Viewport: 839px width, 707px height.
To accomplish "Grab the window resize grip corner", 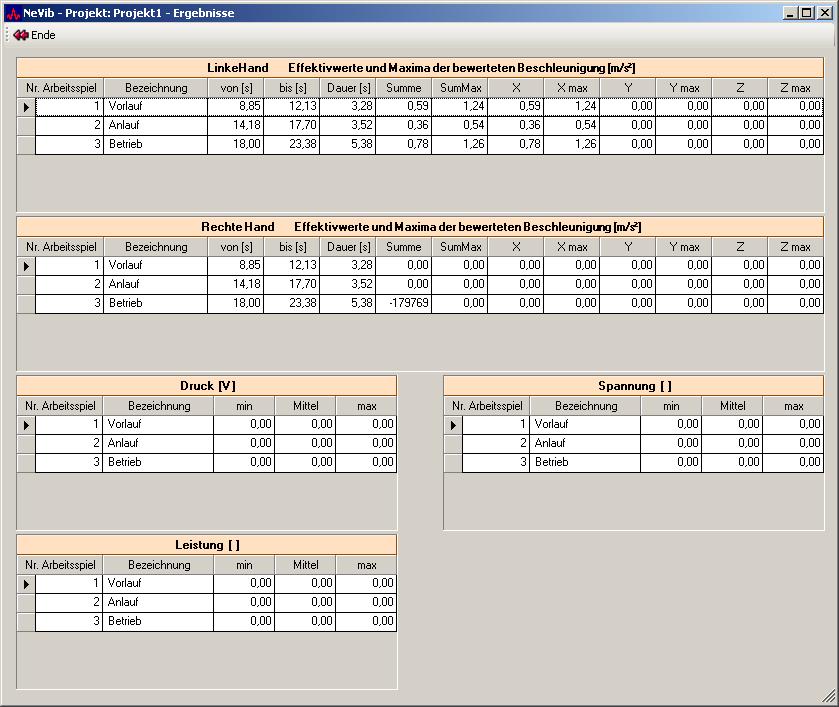I will (x=829, y=696).
